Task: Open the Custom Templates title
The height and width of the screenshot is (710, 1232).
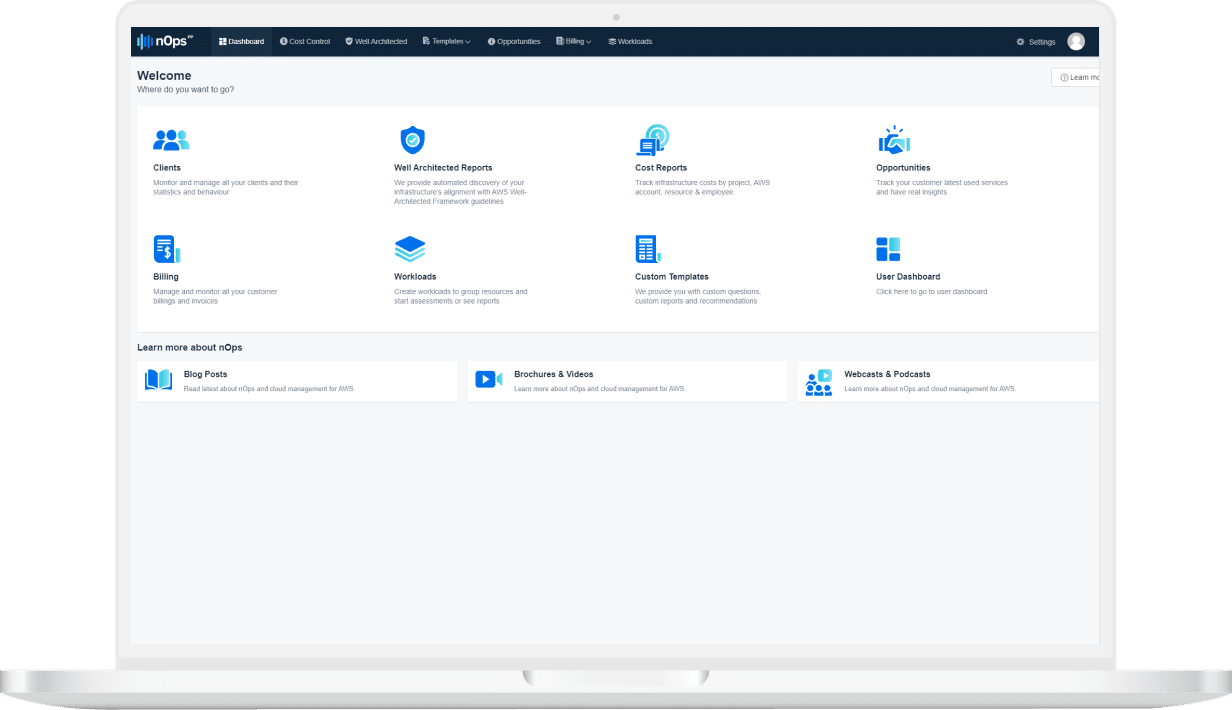Action: pyautogui.click(x=672, y=277)
